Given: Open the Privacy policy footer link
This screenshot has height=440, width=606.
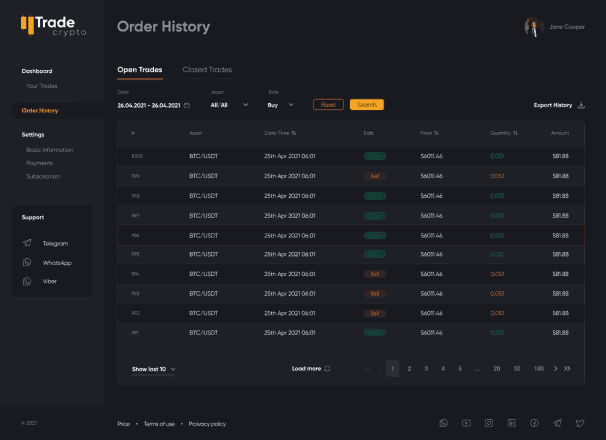Looking at the screenshot, I should tap(207, 424).
